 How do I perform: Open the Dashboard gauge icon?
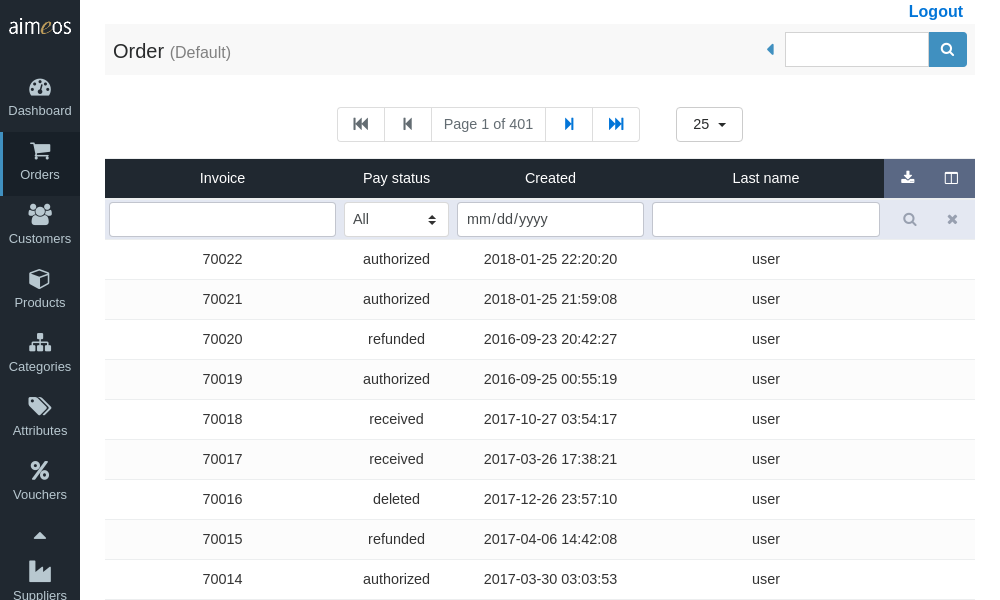(x=40, y=87)
